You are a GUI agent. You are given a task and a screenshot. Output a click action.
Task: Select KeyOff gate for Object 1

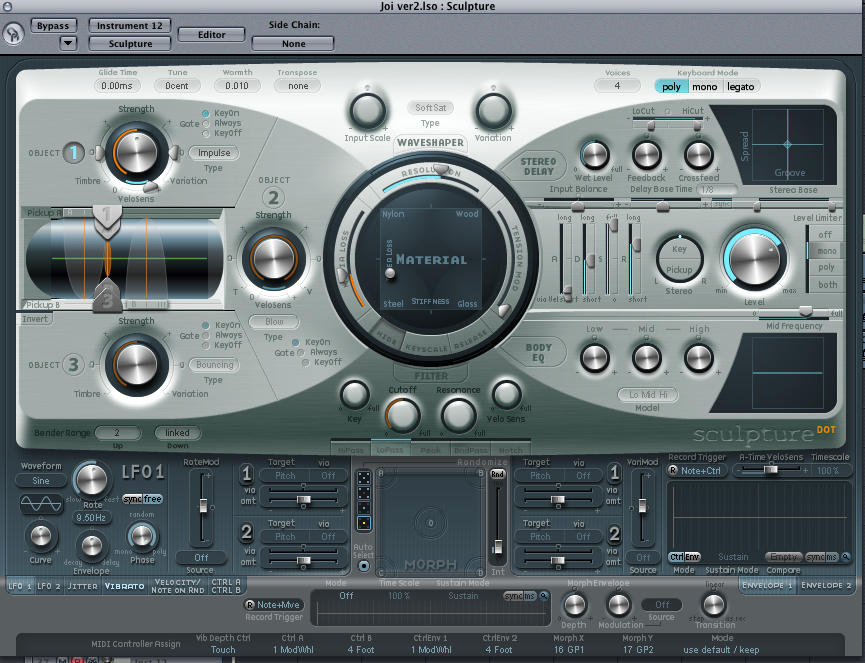coord(206,133)
